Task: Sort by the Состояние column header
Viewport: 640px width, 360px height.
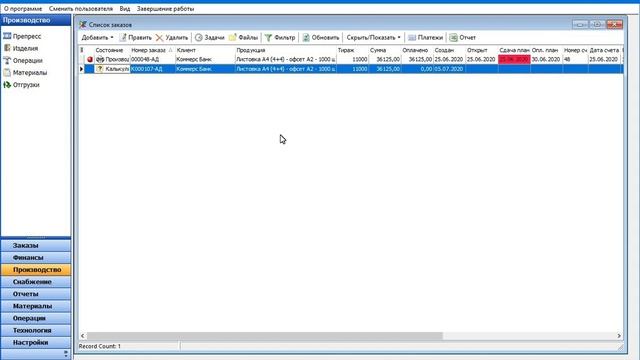Action: (x=112, y=50)
